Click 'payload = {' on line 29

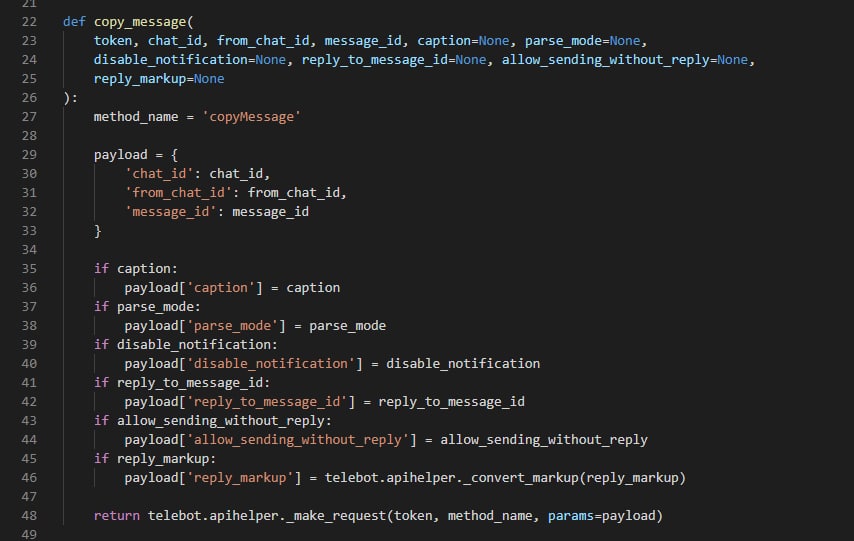[136, 155]
